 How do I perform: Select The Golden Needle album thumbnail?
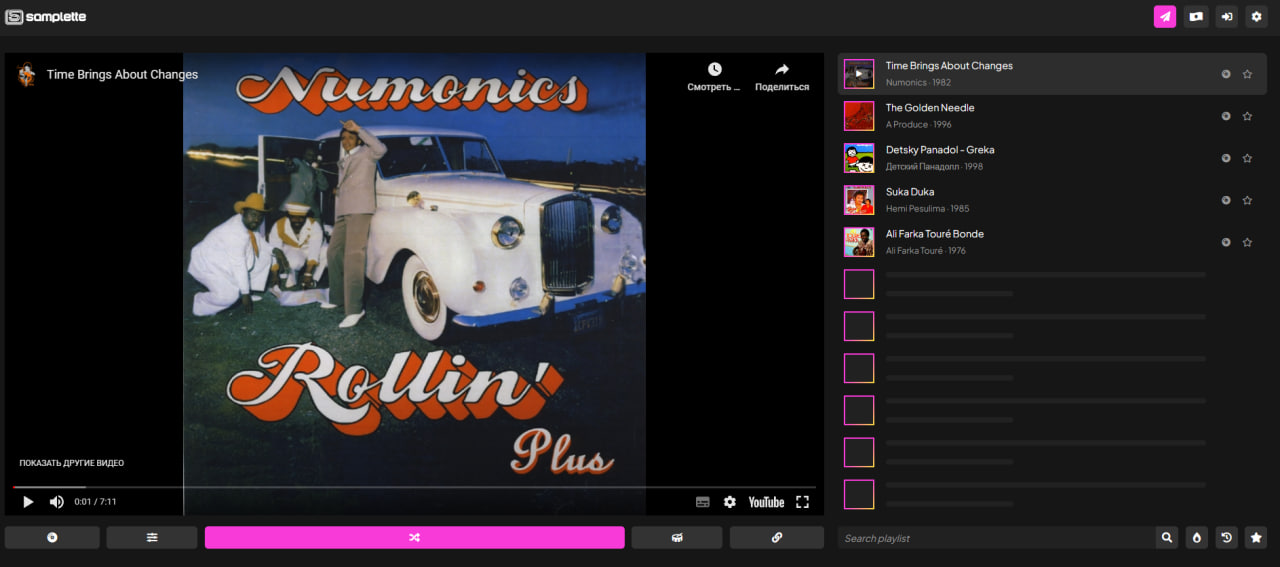(x=859, y=116)
